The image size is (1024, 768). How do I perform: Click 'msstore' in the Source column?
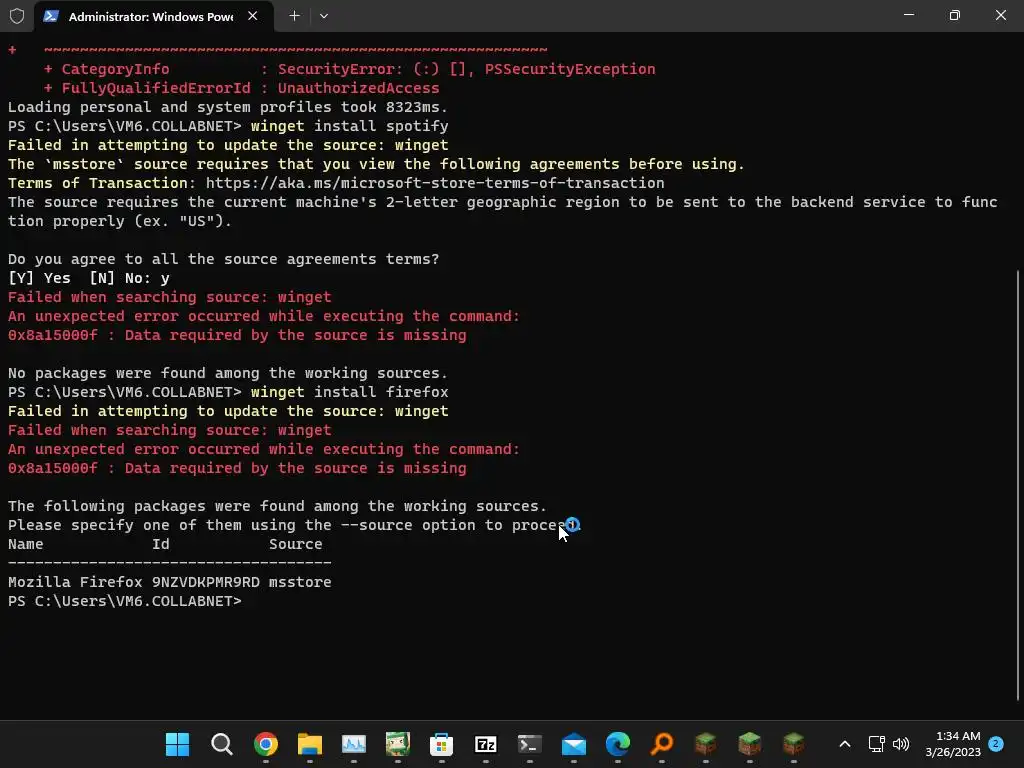click(300, 582)
